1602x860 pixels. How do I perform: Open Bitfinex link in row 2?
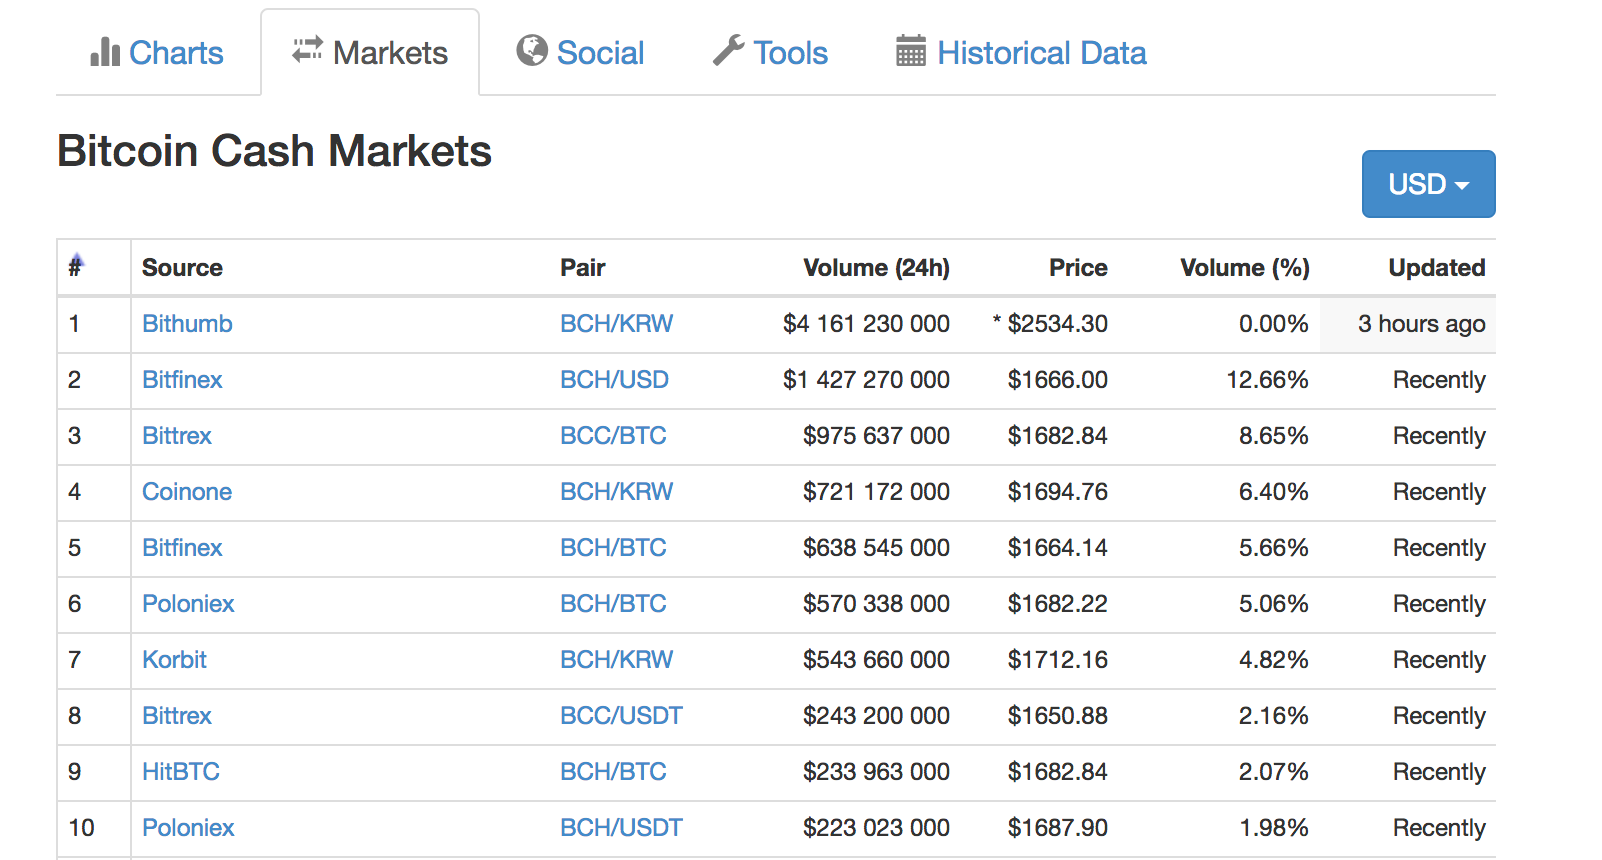182,380
